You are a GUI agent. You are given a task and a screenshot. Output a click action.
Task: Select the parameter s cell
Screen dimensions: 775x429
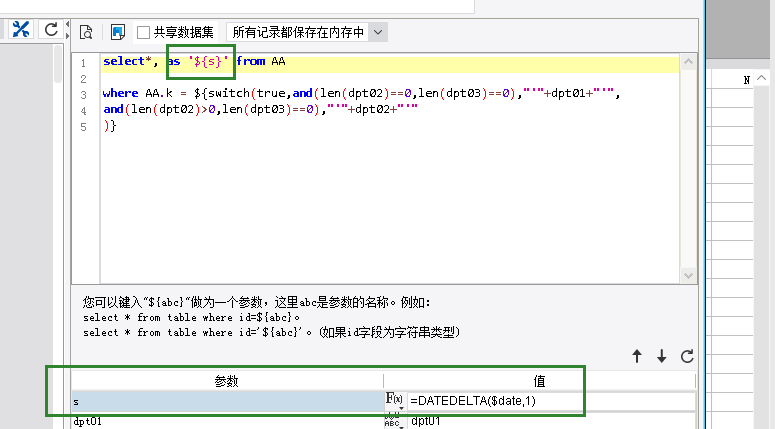pyautogui.click(x=228, y=401)
